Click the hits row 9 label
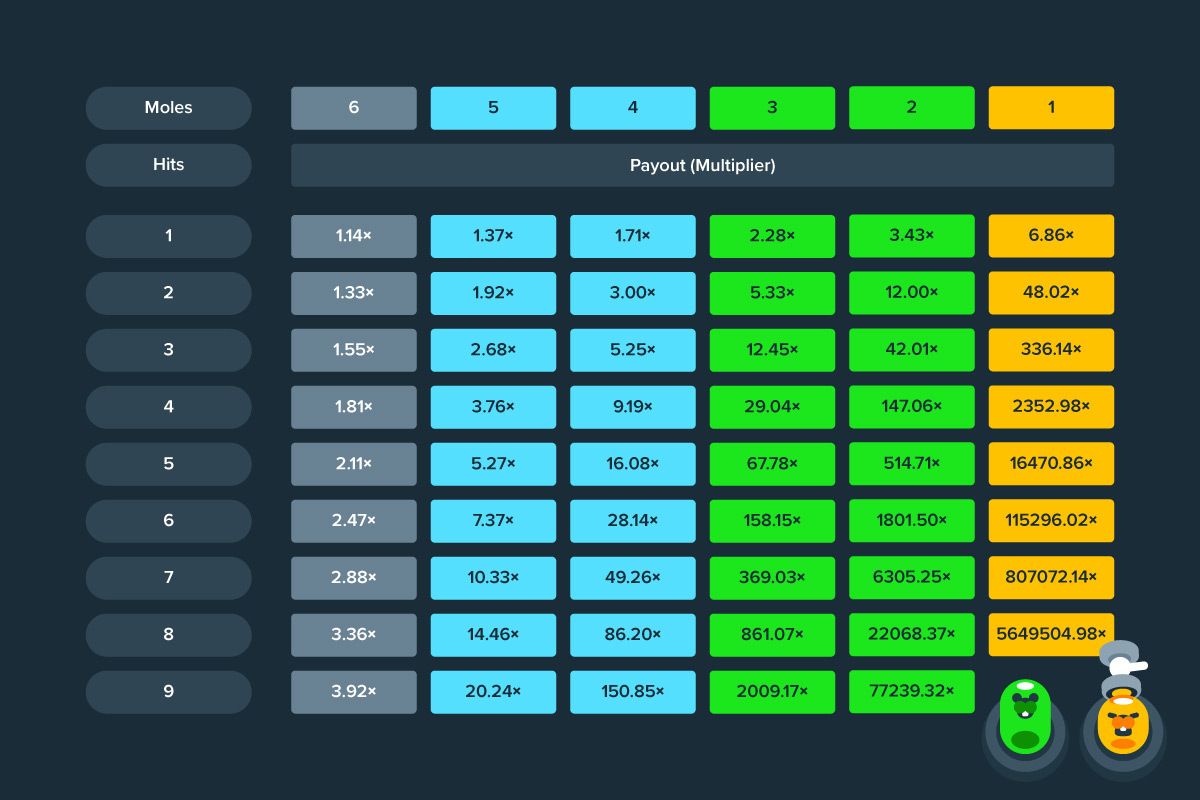The width and height of the screenshot is (1200, 800). pyautogui.click(x=168, y=692)
